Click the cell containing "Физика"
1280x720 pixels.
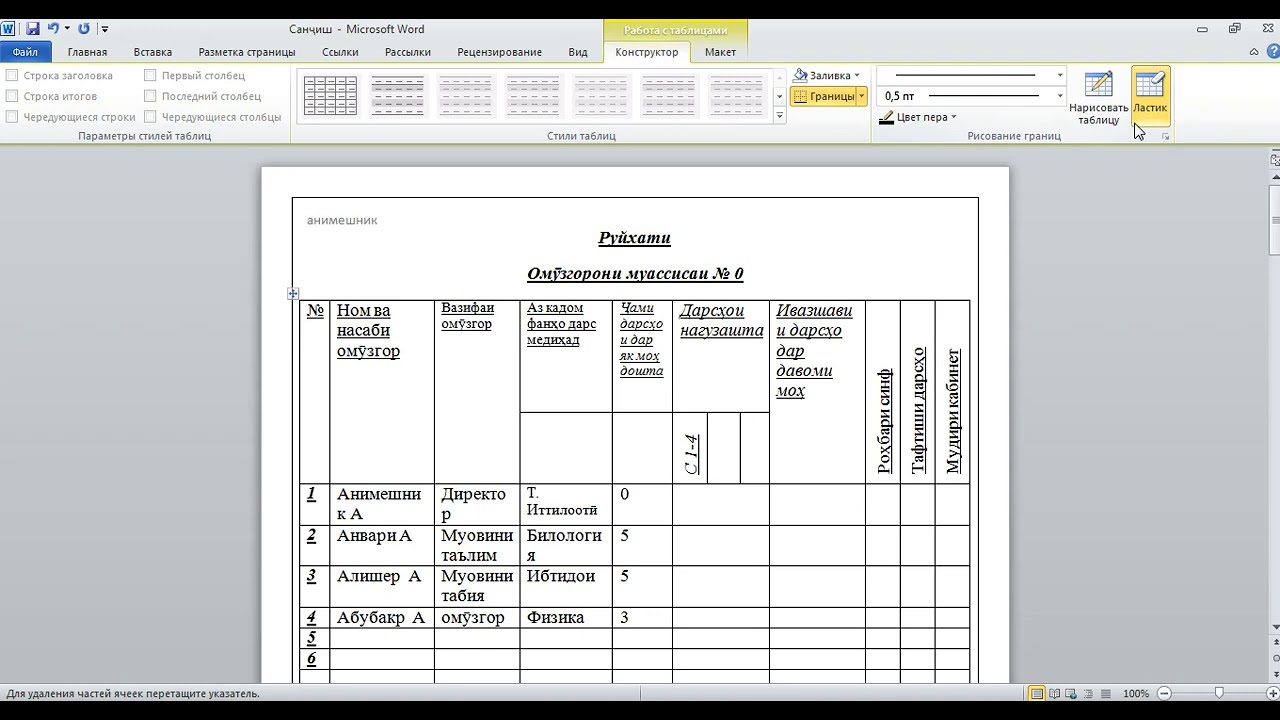click(x=566, y=618)
